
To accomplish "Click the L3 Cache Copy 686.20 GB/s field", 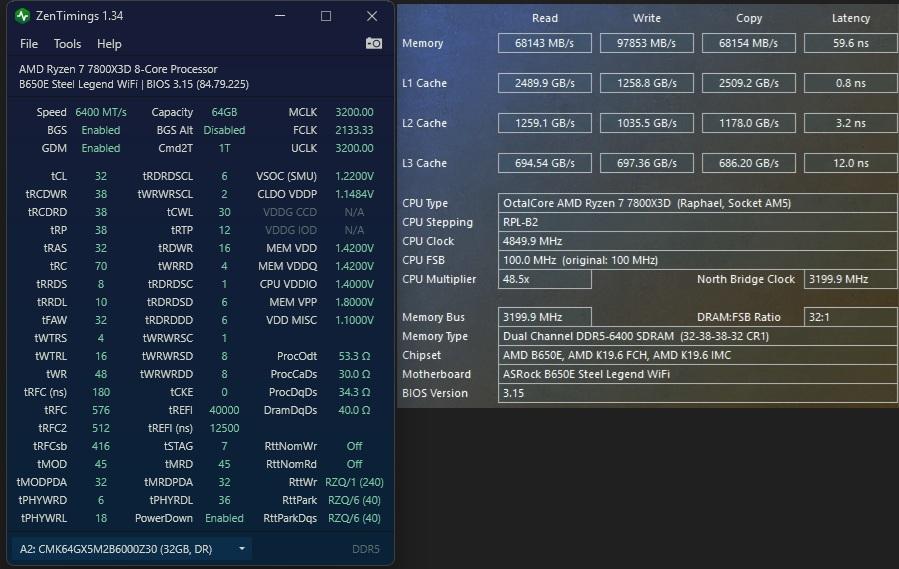I will pos(749,163).
